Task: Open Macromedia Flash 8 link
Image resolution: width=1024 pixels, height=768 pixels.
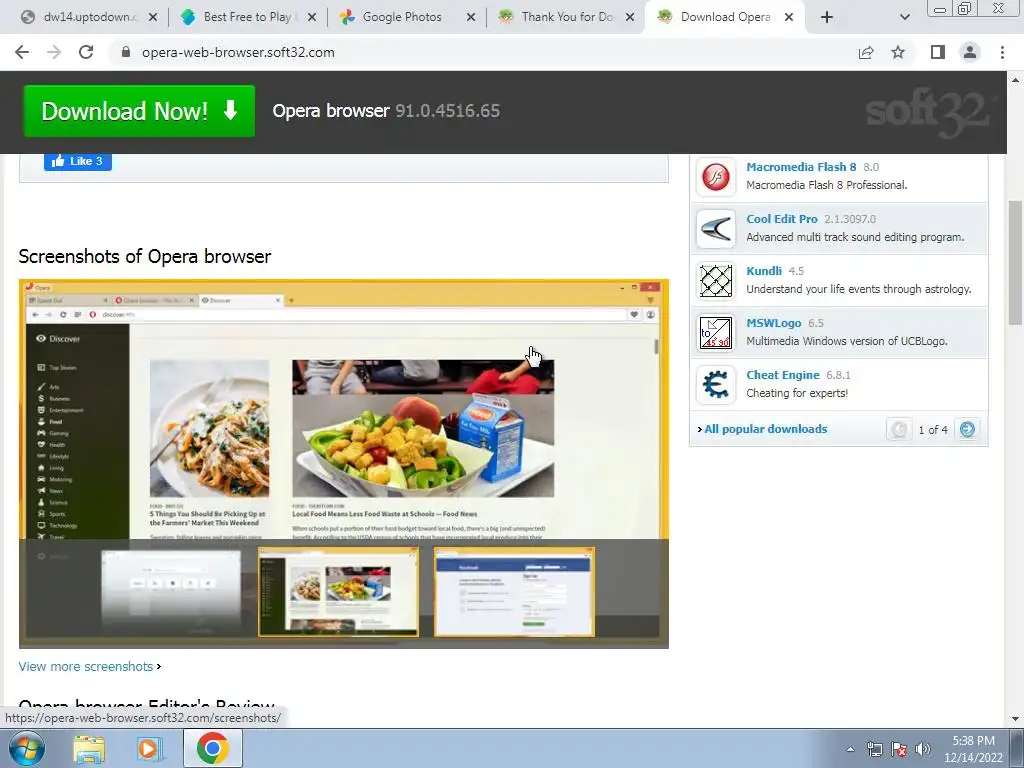Action: (801, 167)
